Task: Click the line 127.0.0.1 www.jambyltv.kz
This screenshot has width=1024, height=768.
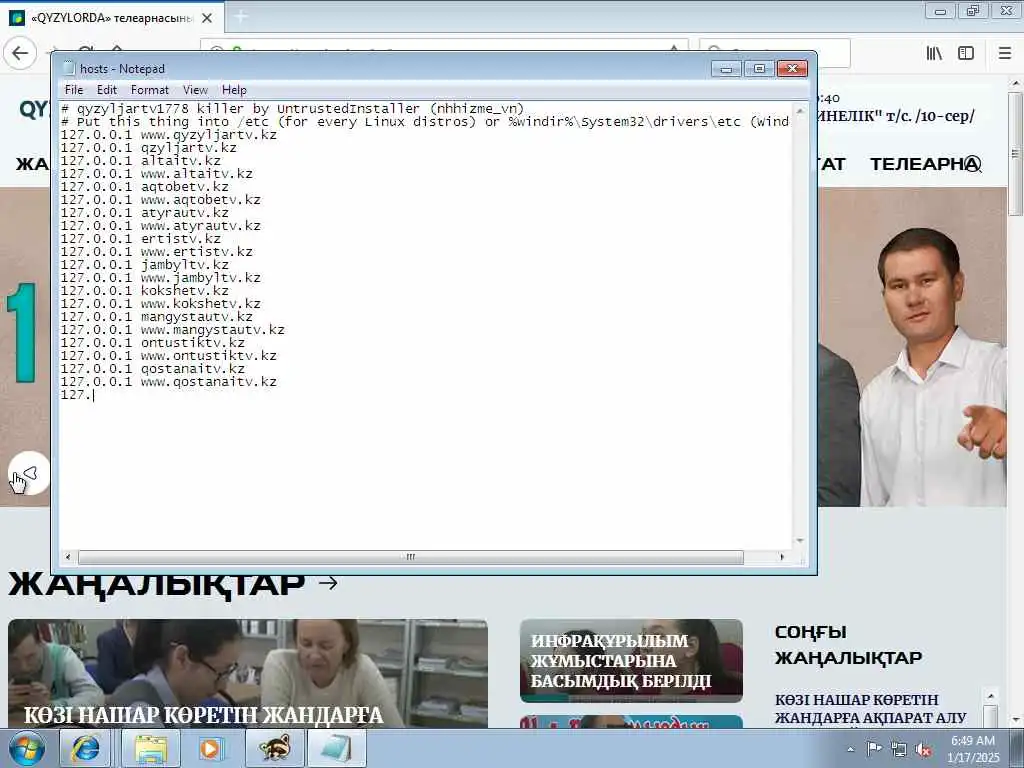Action: (161, 278)
